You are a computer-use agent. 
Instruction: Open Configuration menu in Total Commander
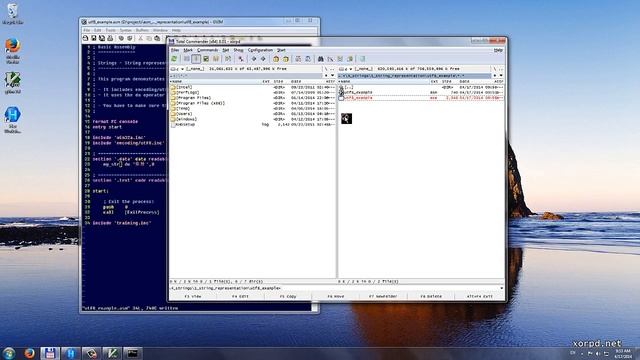click(x=260, y=50)
